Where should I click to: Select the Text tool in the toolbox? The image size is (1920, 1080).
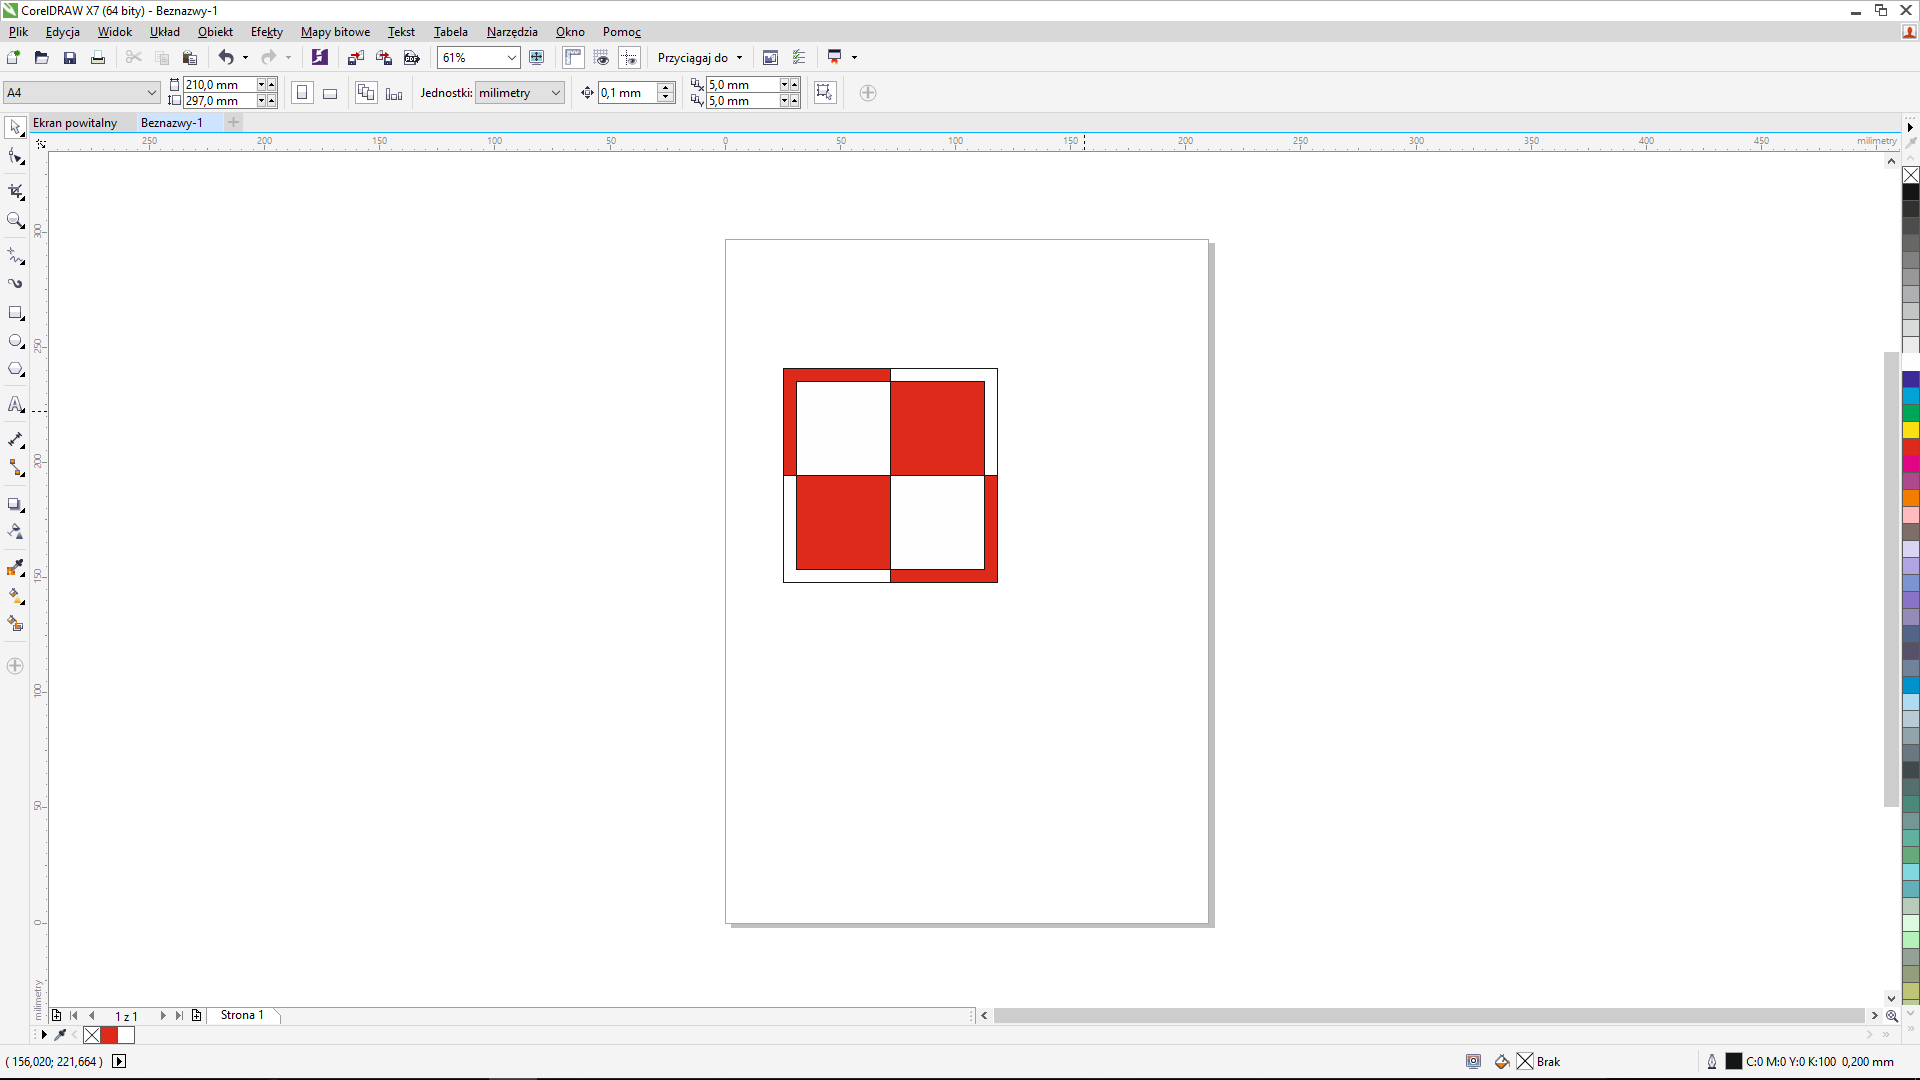(x=15, y=405)
